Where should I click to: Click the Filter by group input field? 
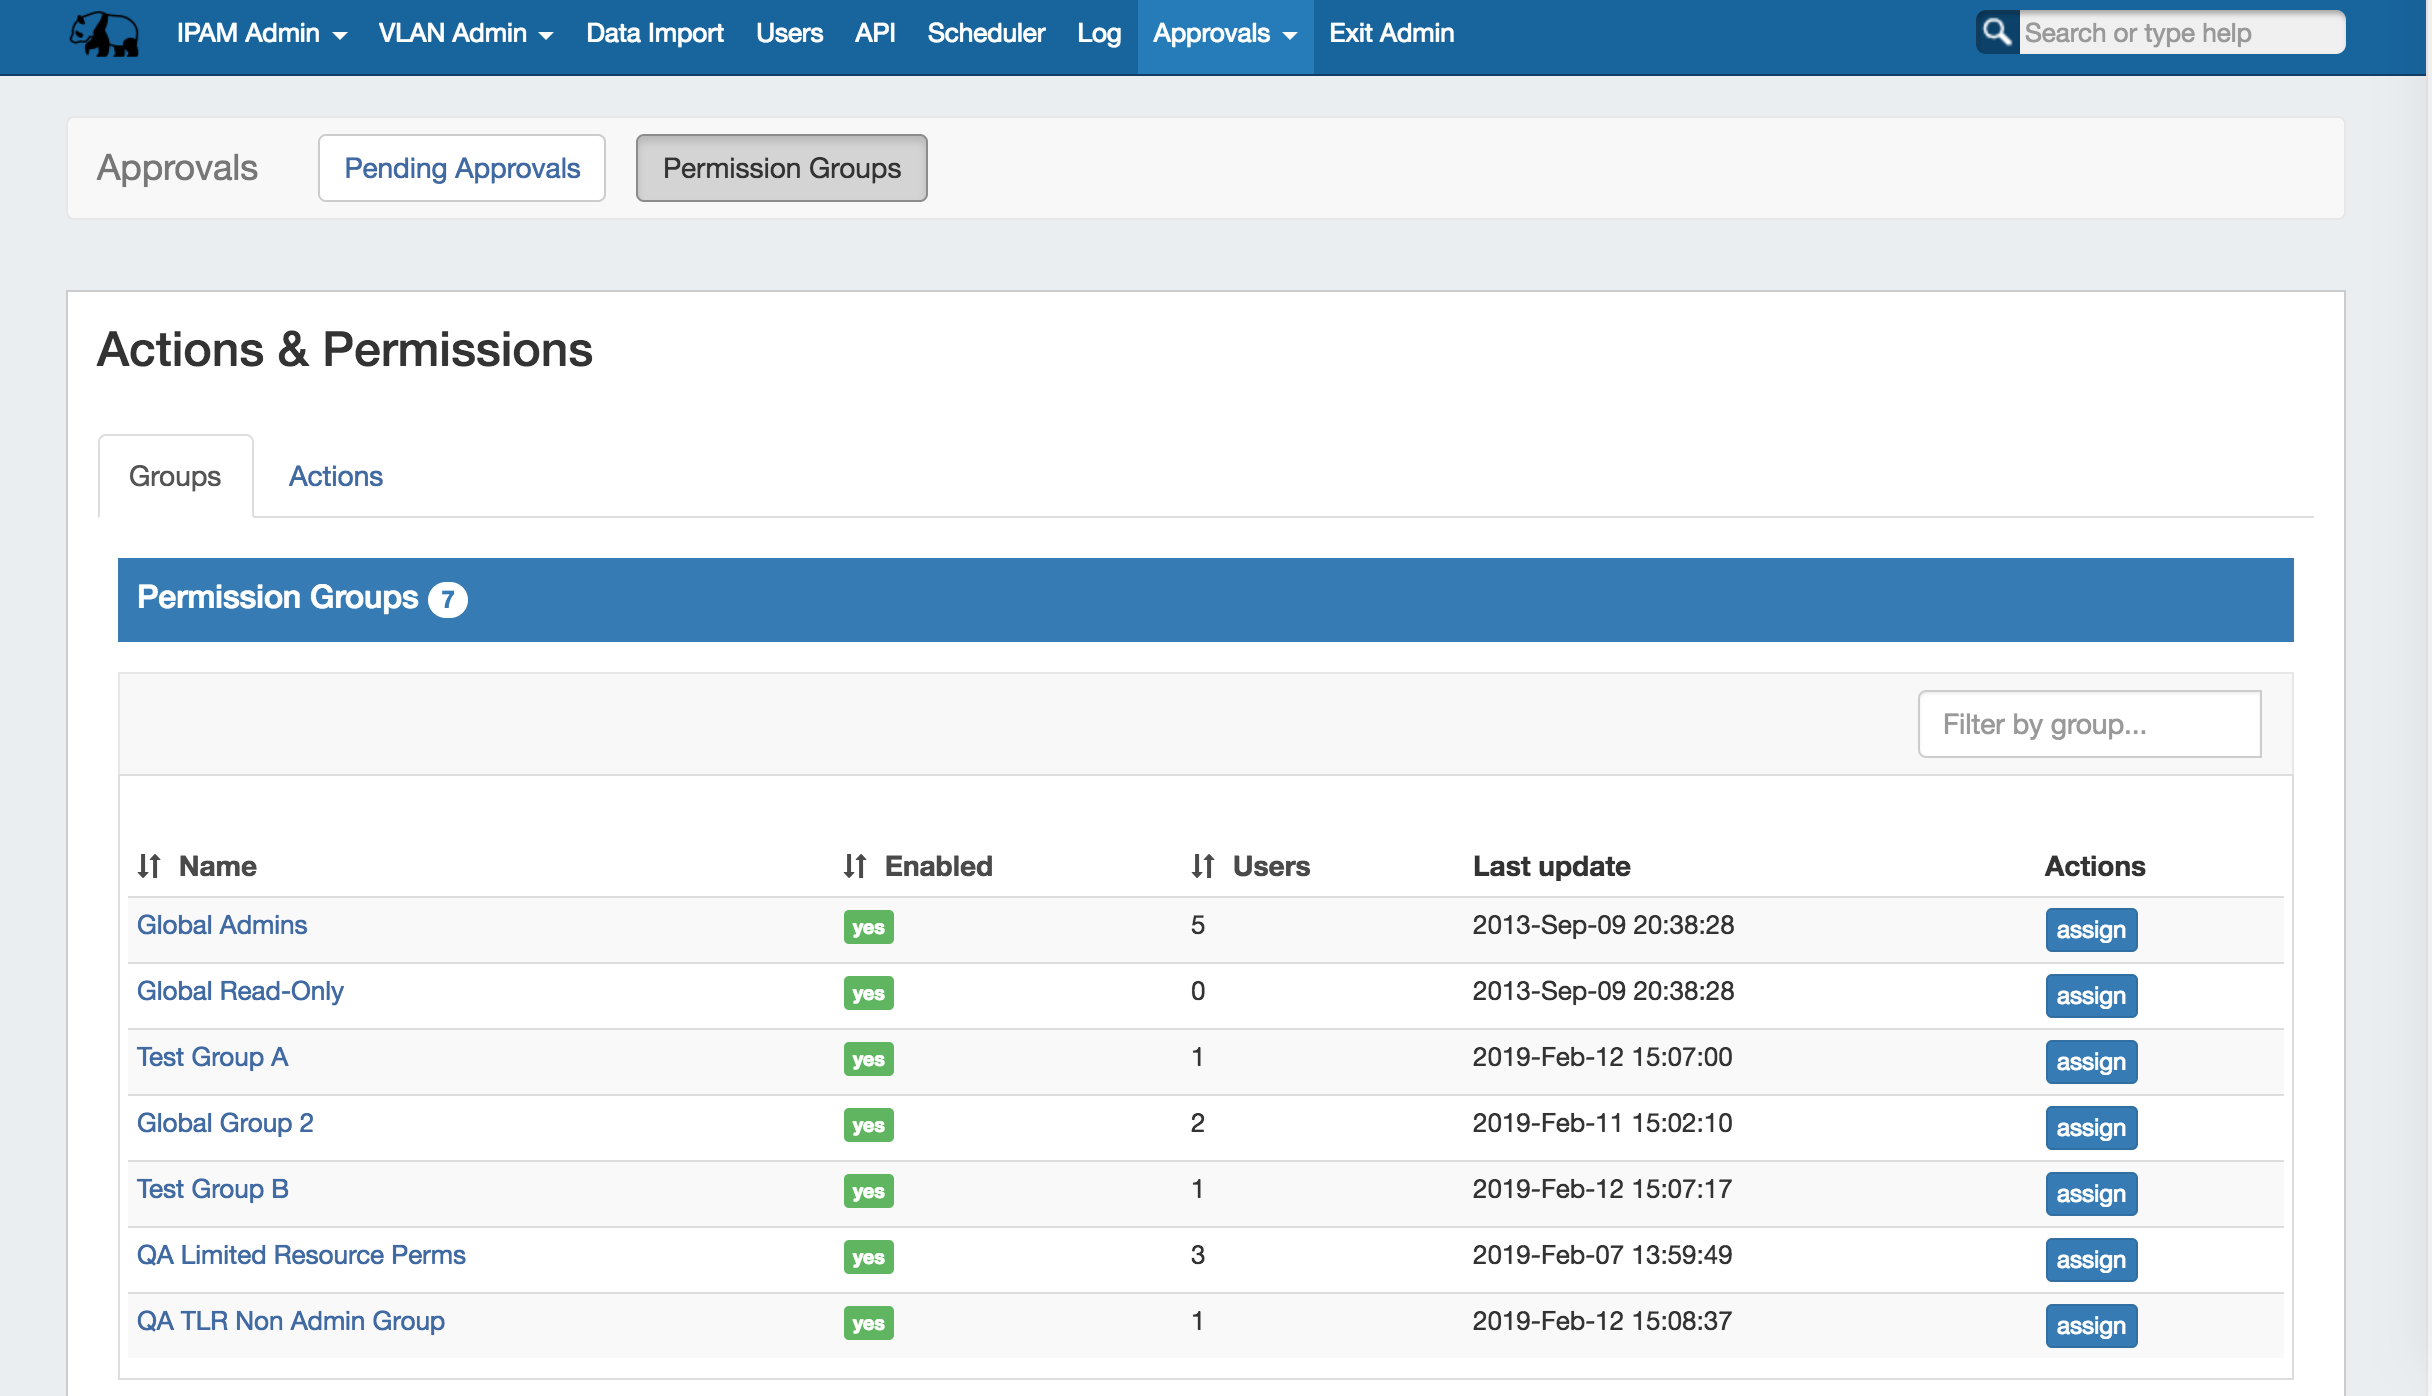coord(2089,724)
